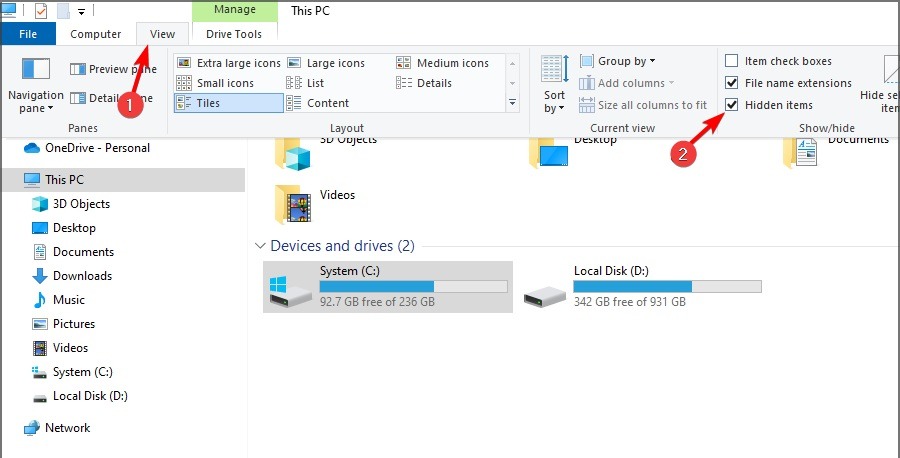Select the System (C:) drive tile
The image size is (900, 458).
click(387, 287)
